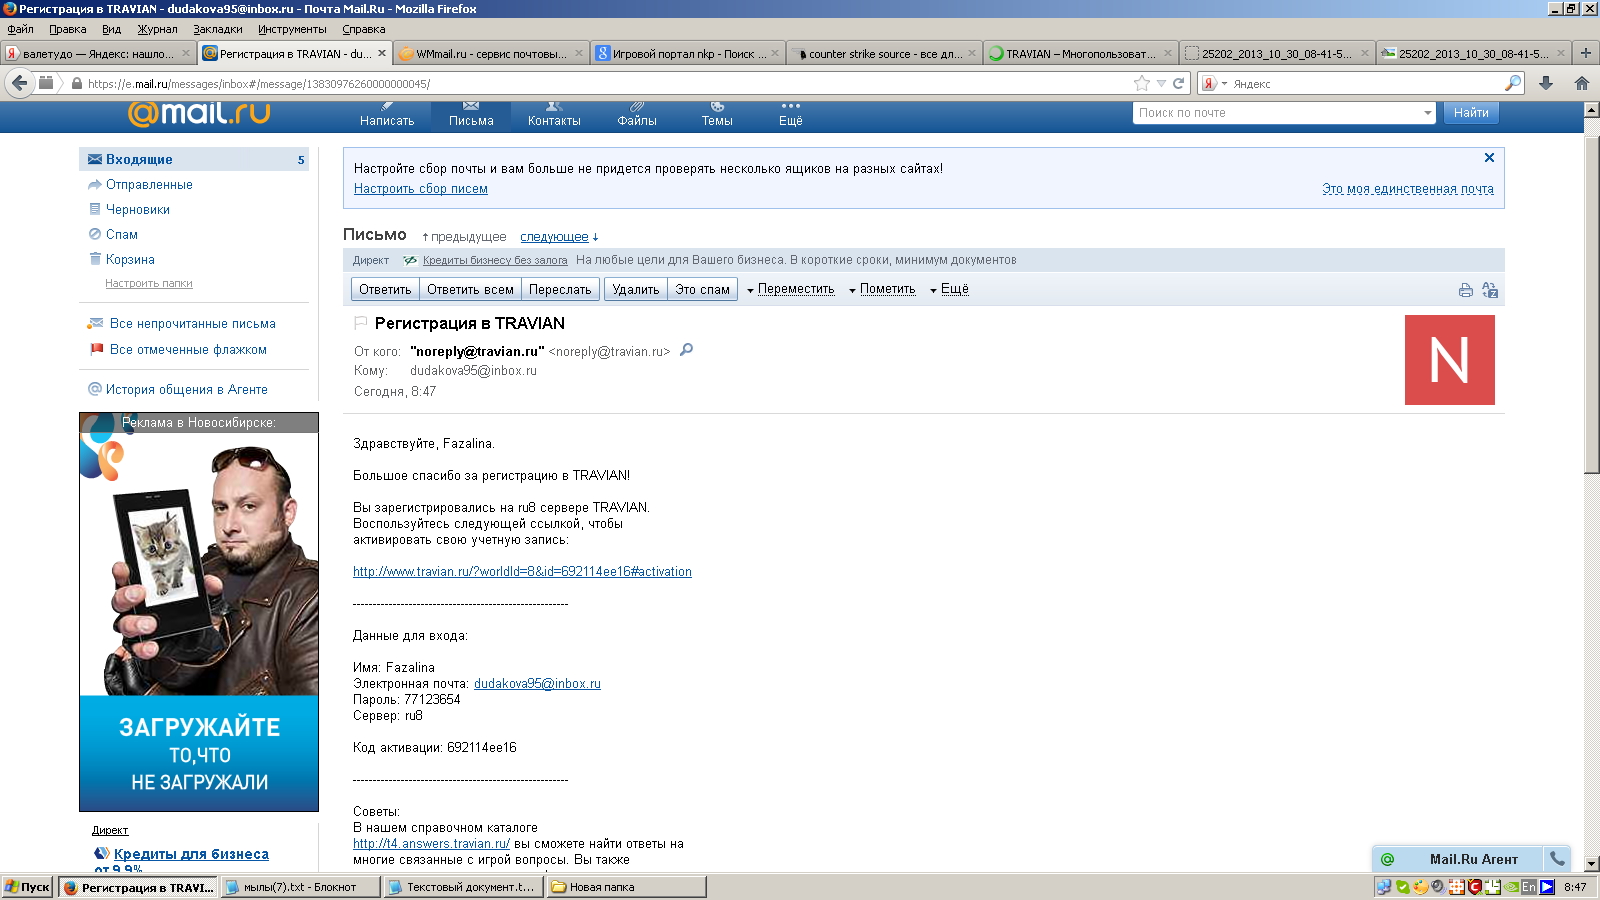The width and height of the screenshot is (1600, 900).
Task: Show Все непрочитанные письма
Action: [193, 324]
